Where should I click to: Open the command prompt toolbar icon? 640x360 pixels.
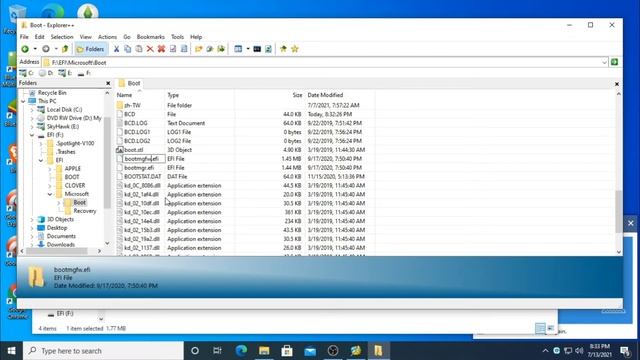click(257, 49)
